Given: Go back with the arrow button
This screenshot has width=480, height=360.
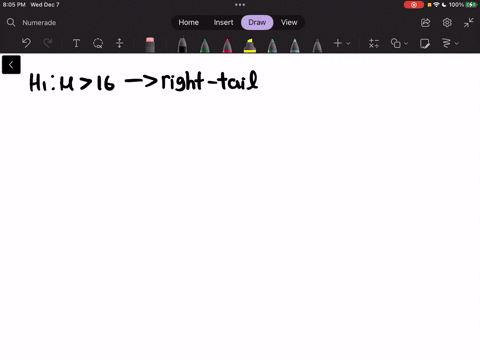Looking at the screenshot, I should [x=11, y=65].
